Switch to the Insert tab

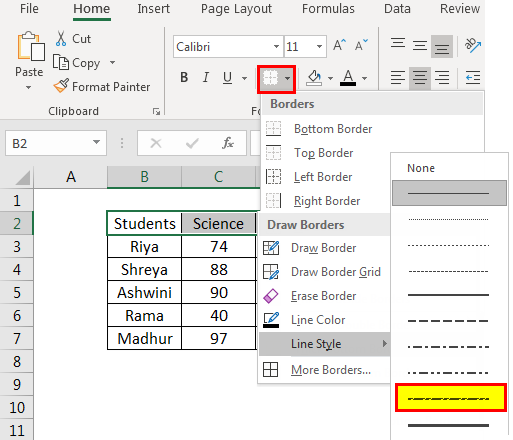154,9
